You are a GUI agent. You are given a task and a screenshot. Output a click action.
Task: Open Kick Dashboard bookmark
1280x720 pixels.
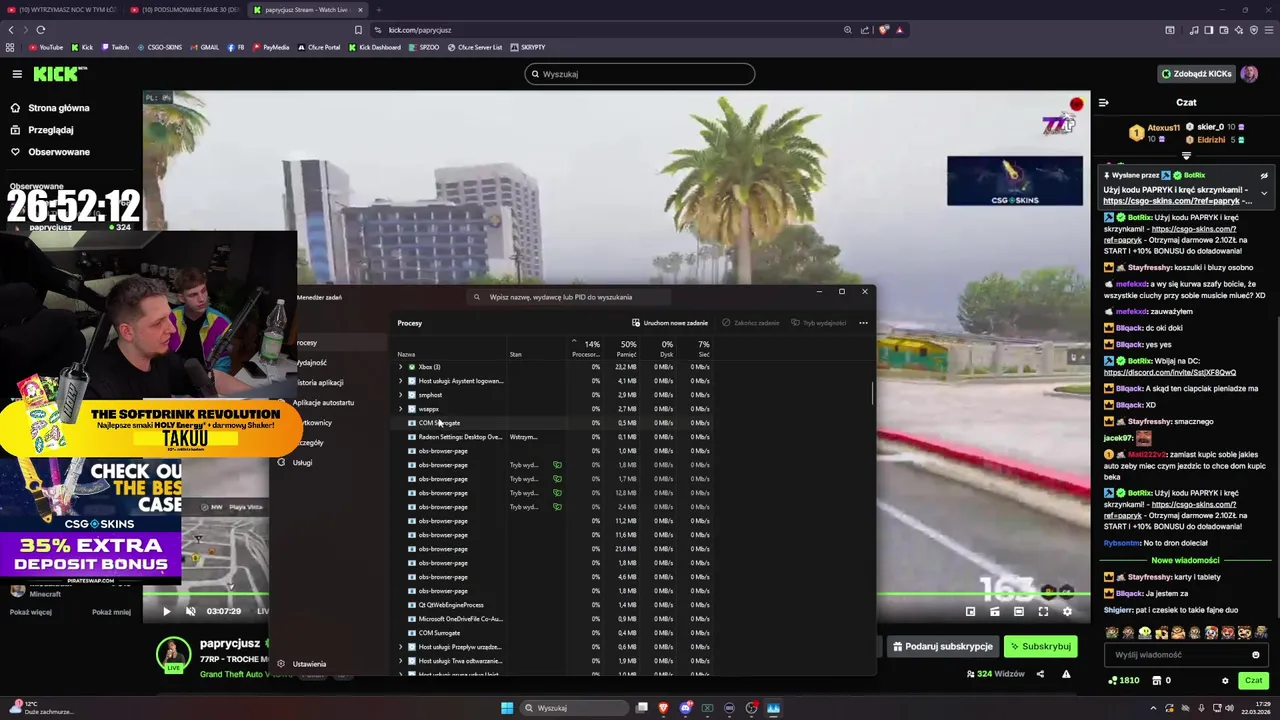pos(374,47)
